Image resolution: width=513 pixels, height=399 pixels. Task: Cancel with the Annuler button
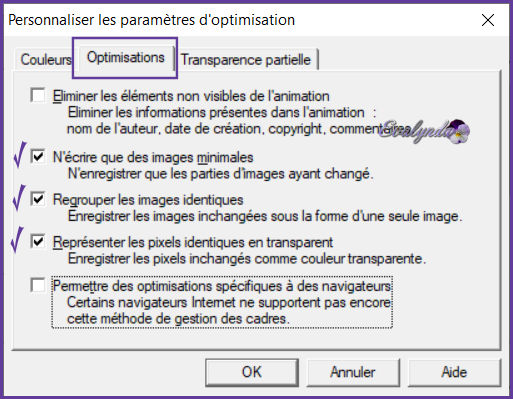[x=353, y=372]
